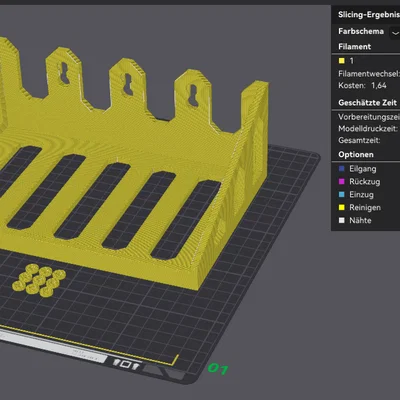Click the Modelldruckzeit row
Image resolution: width=400 pixels, height=400 pixels.
pyautogui.click(x=368, y=129)
